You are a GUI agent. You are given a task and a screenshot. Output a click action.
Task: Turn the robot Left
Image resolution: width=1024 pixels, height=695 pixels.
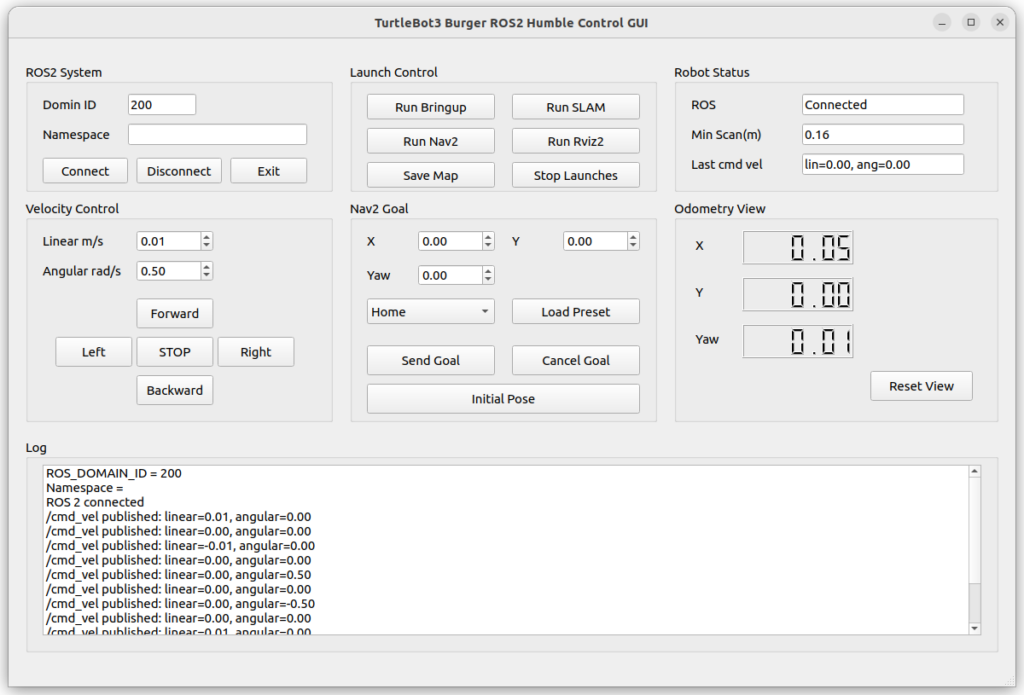(93, 352)
